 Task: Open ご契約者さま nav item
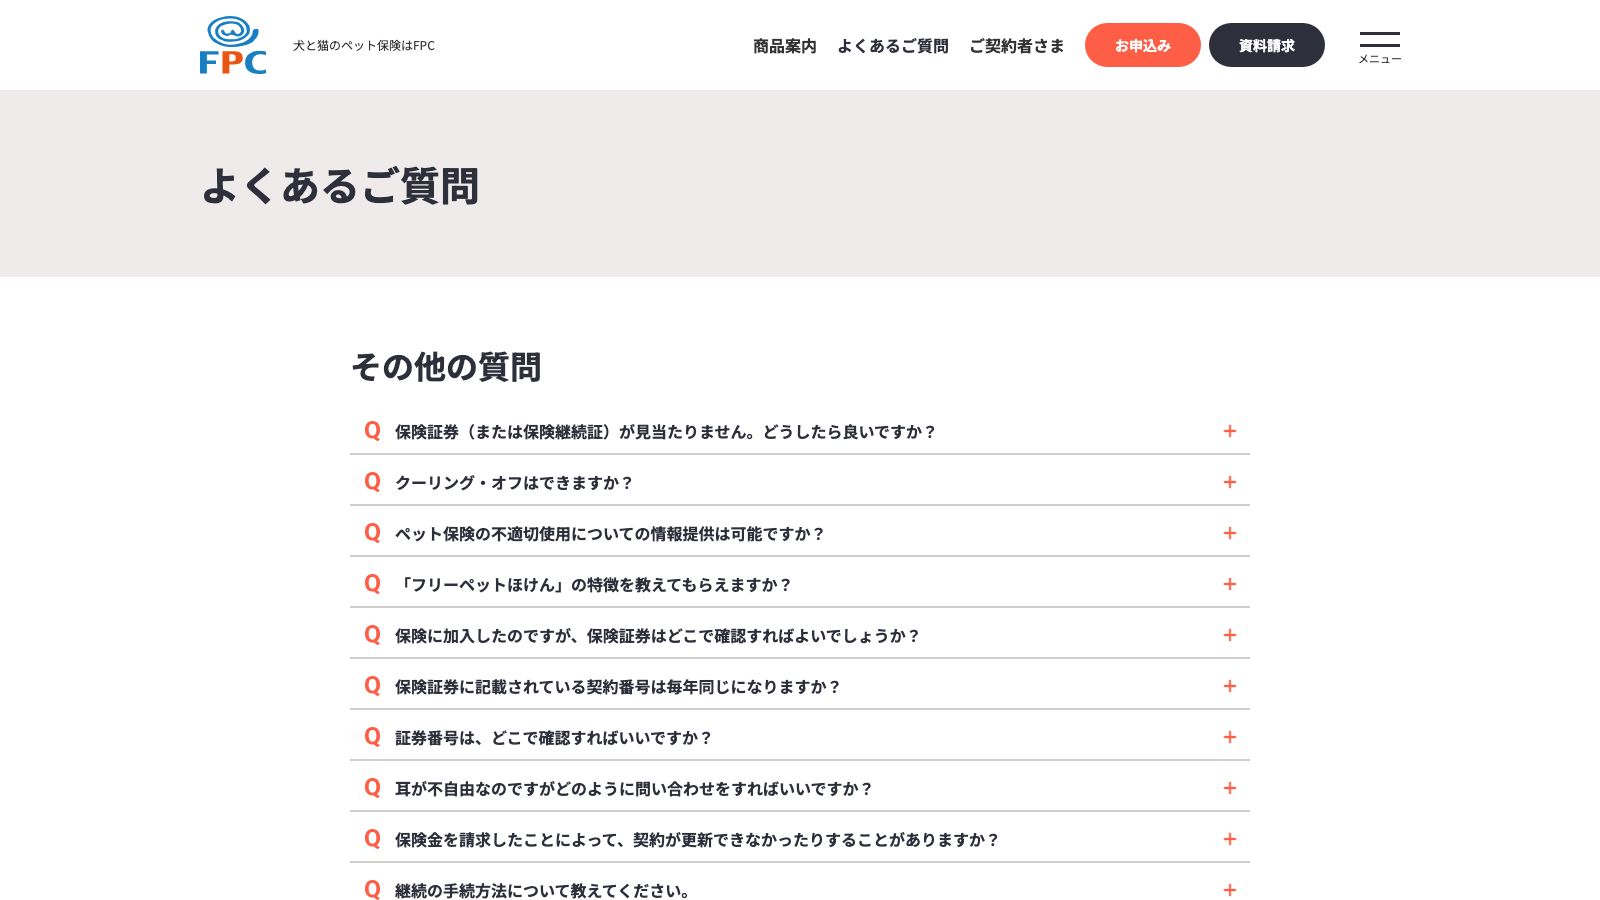1017,46
